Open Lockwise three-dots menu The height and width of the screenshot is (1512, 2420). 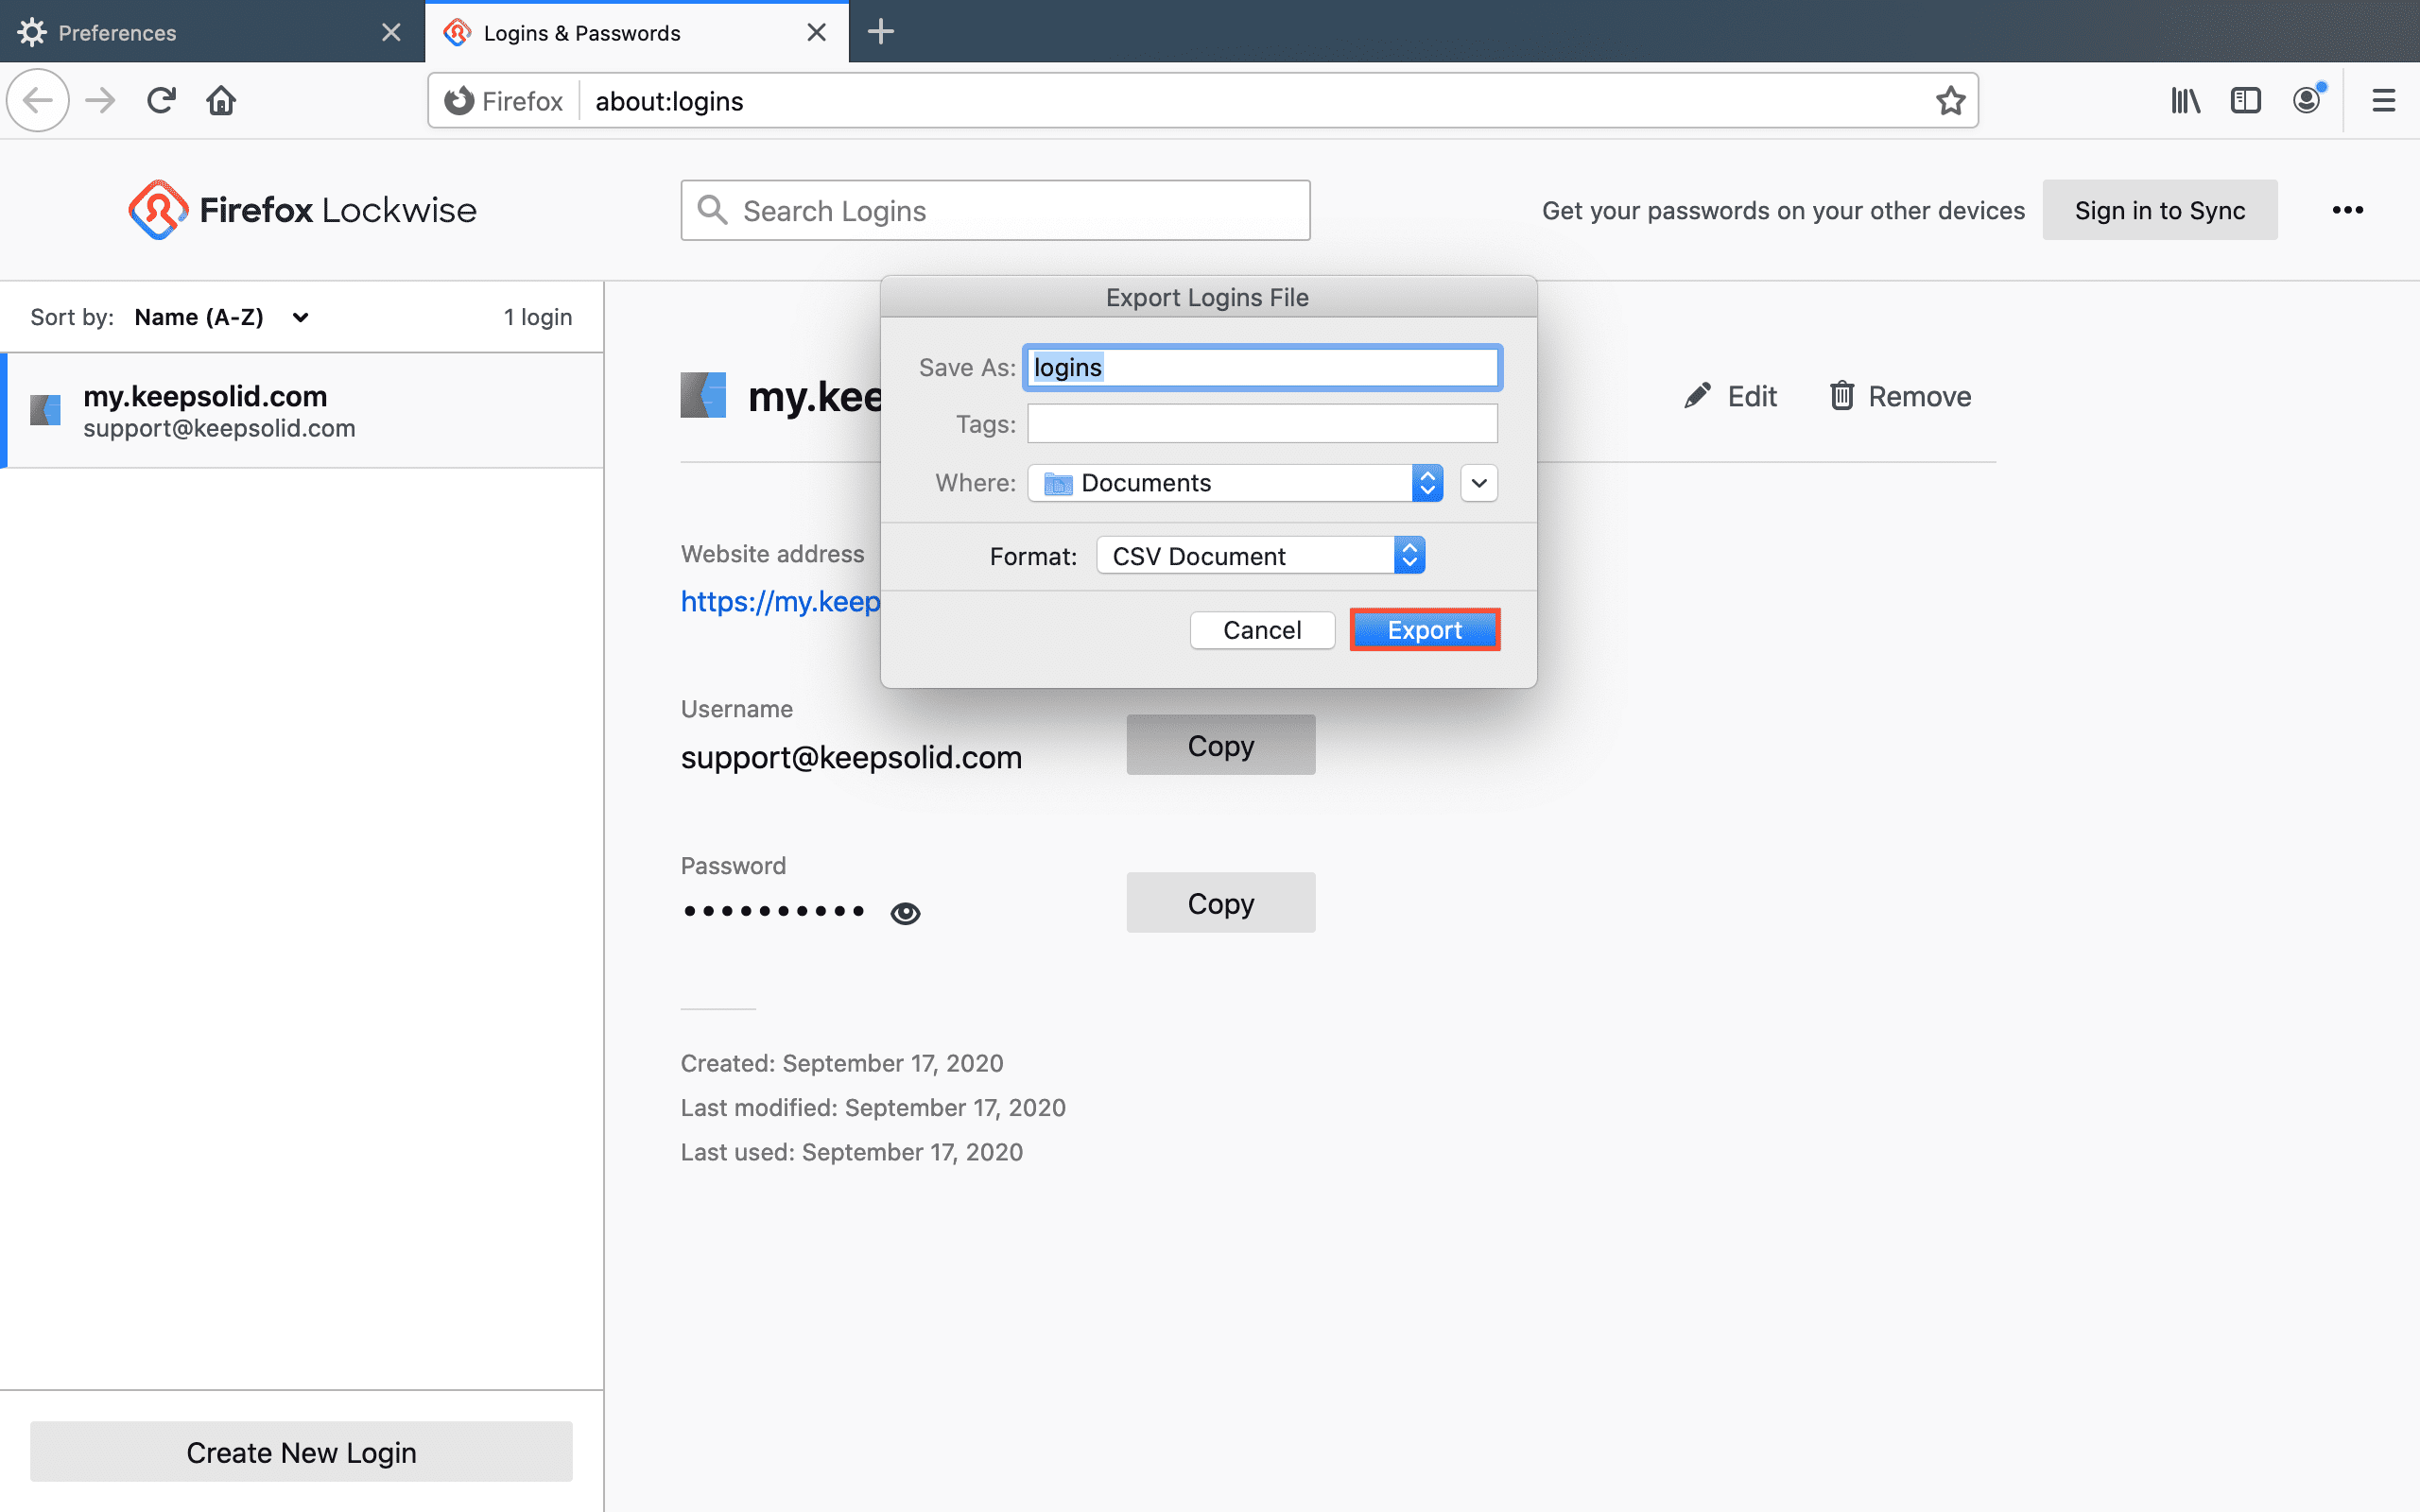(2347, 210)
